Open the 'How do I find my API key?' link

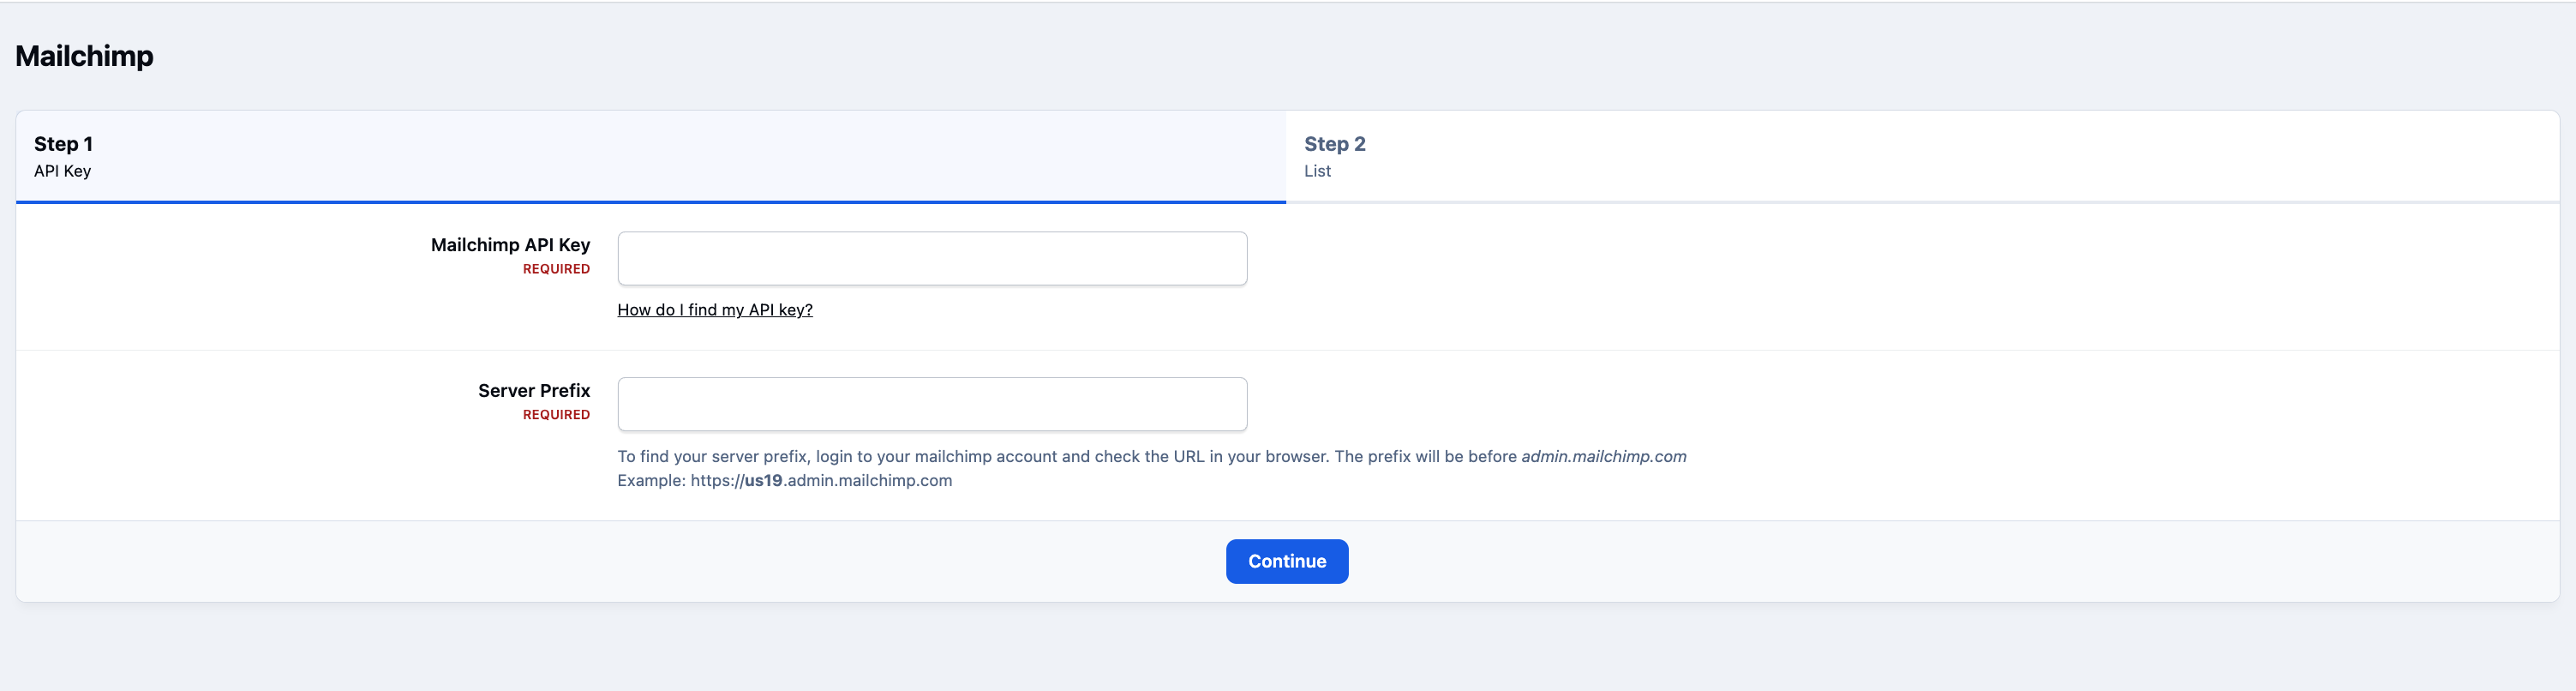coord(715,310)
